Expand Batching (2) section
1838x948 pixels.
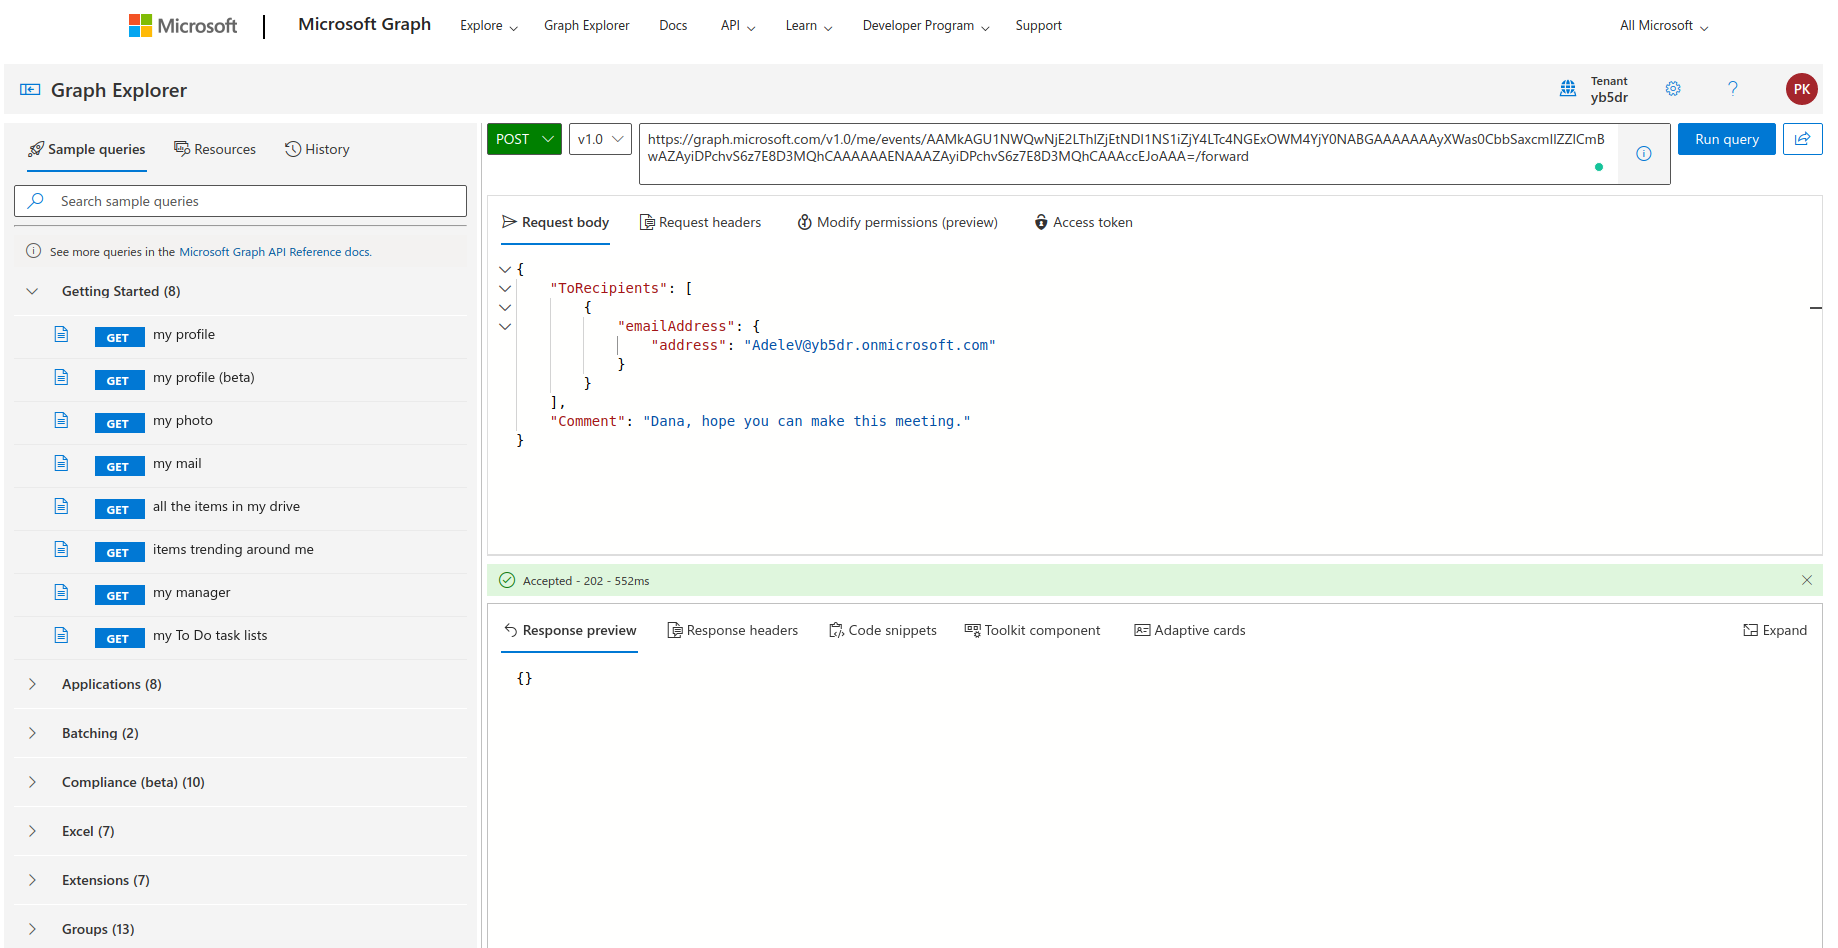tap(32, 733)
